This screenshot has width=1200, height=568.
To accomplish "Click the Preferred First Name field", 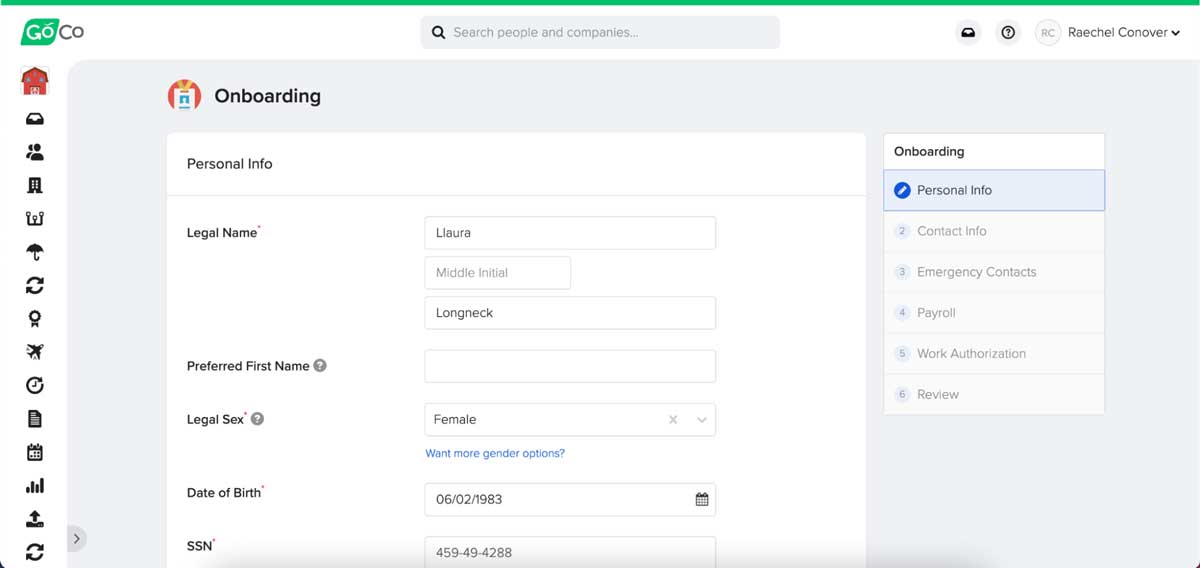I will coord(570,366).
